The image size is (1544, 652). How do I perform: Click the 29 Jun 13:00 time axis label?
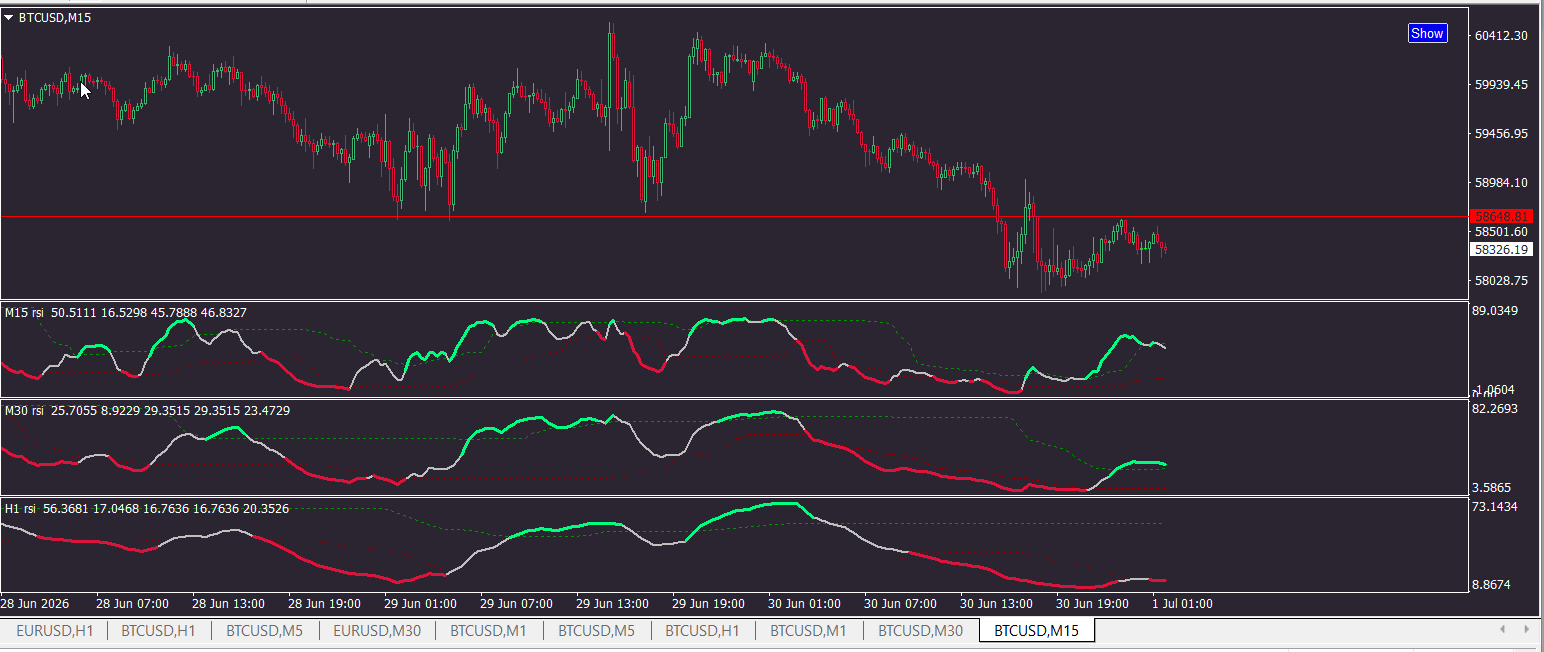614,604
